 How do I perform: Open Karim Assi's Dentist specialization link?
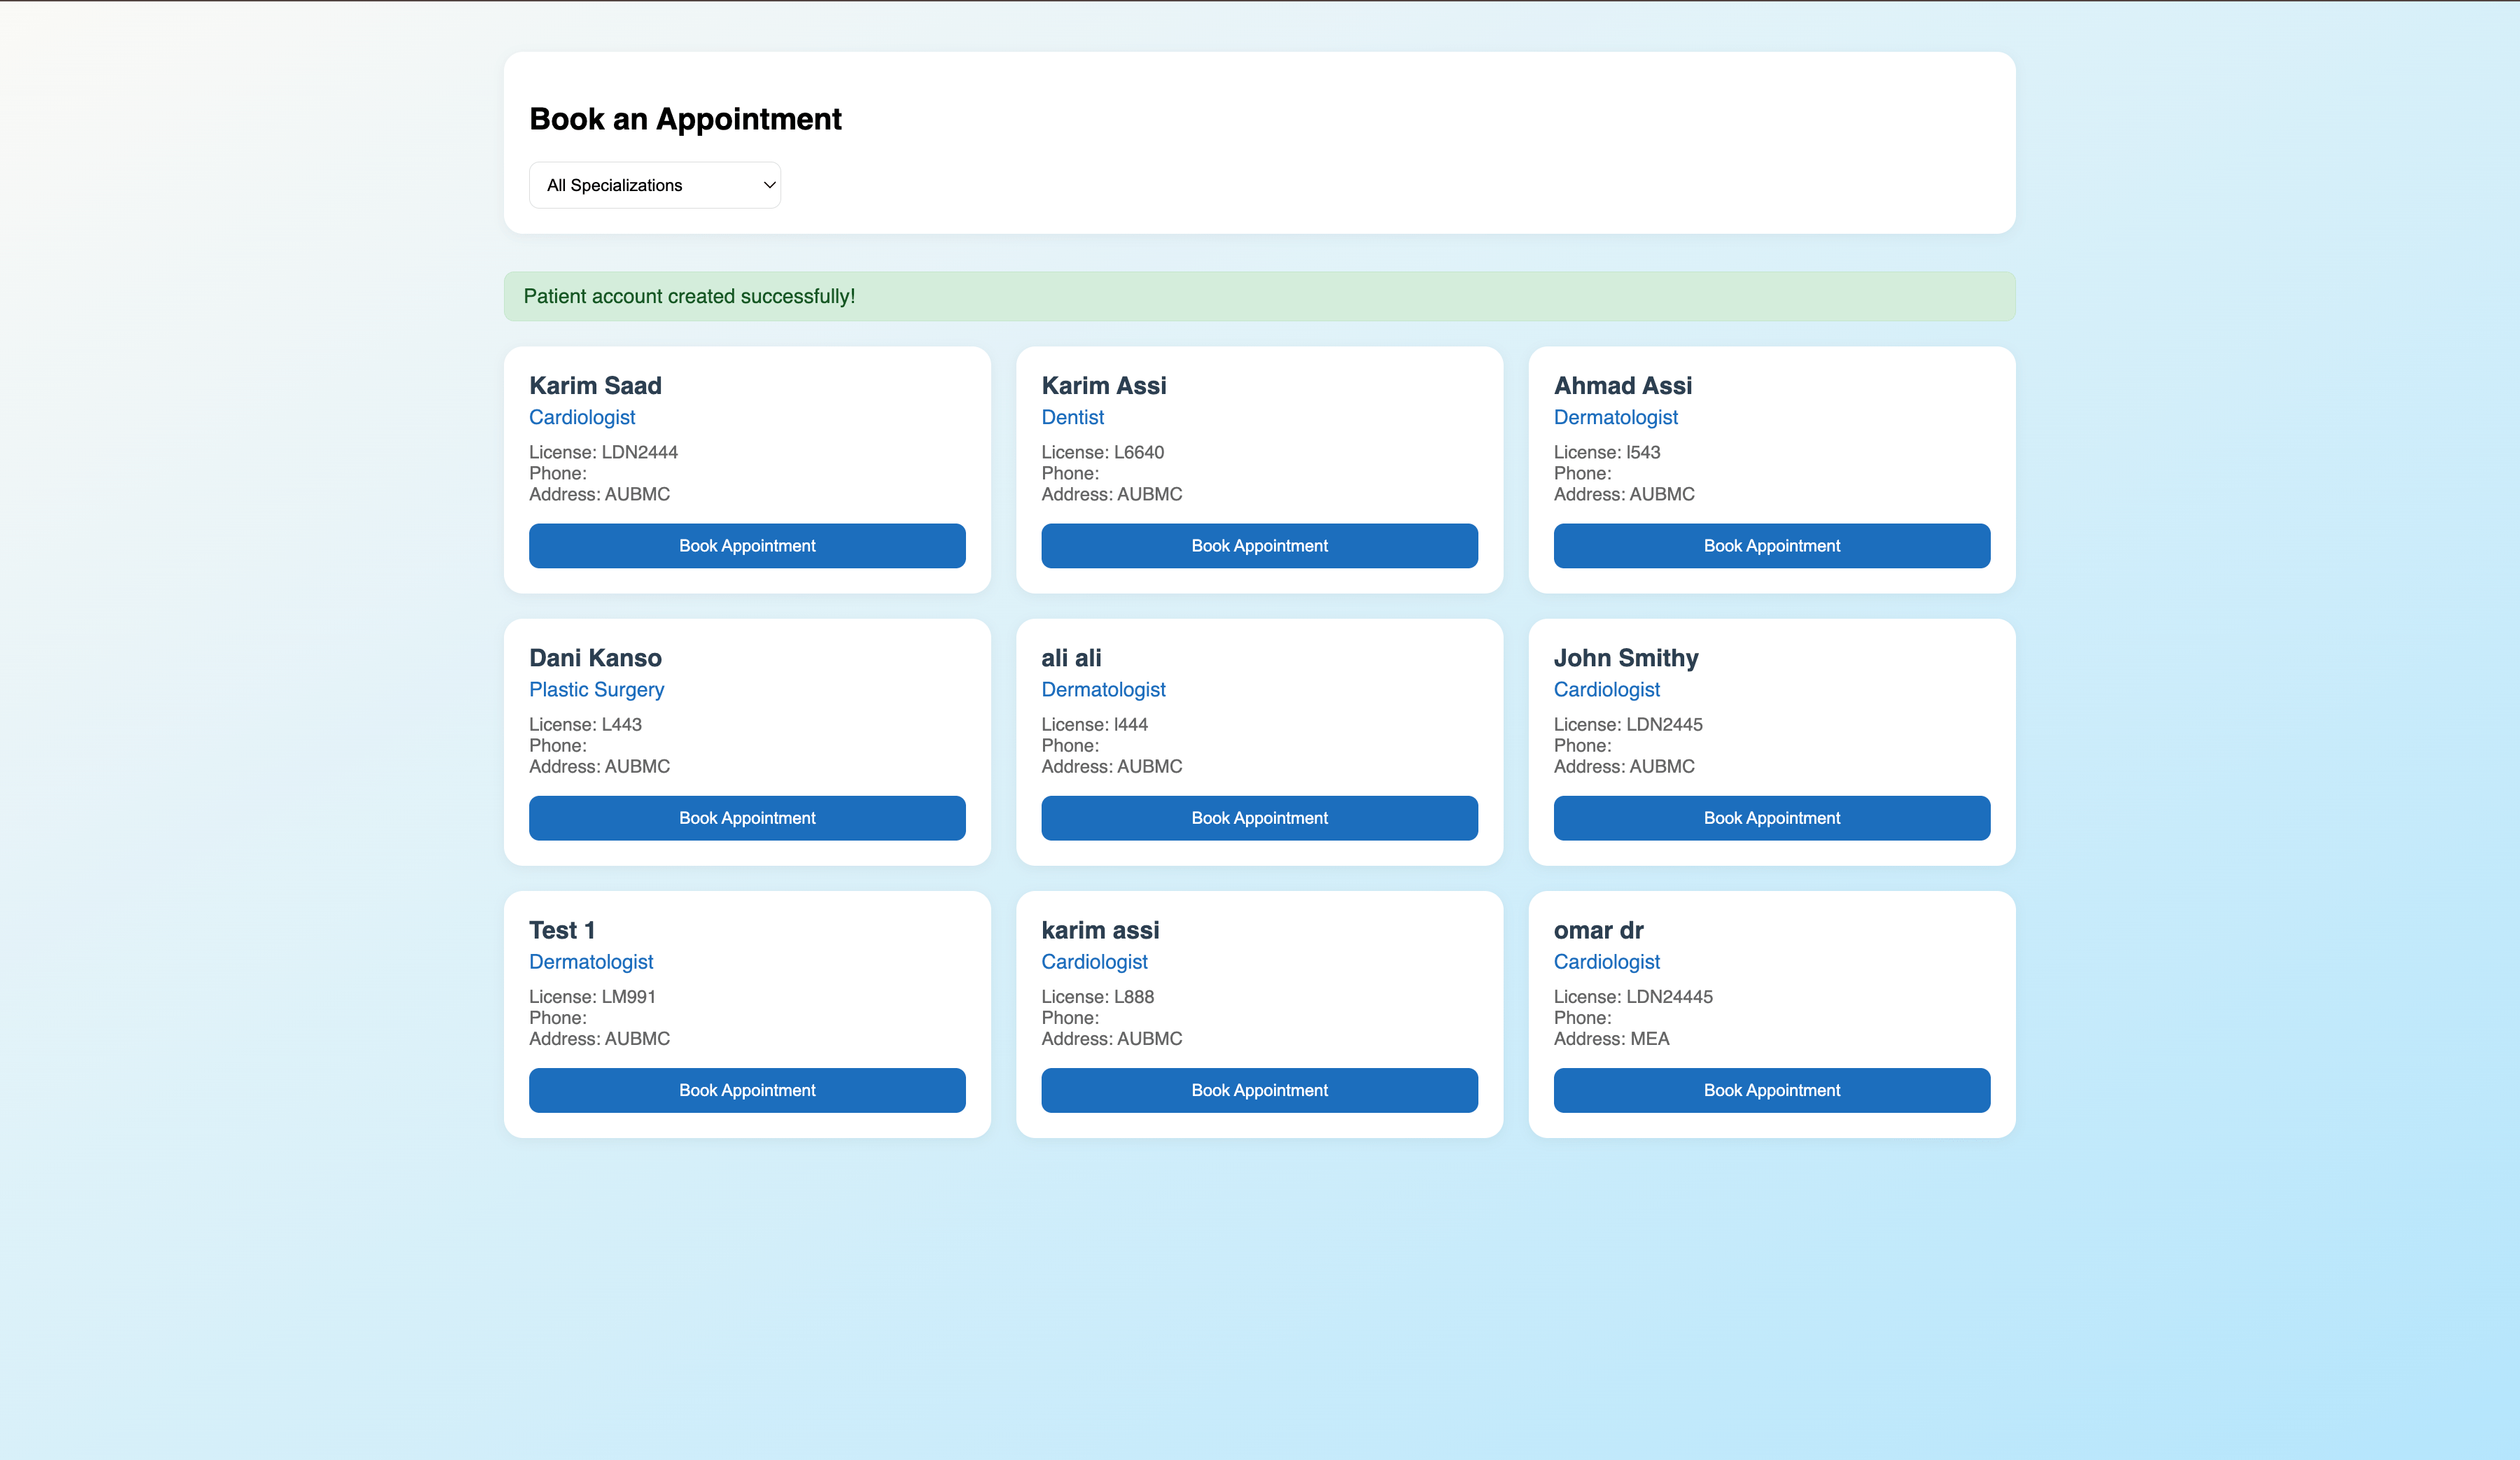click(x=1072, y=417)
